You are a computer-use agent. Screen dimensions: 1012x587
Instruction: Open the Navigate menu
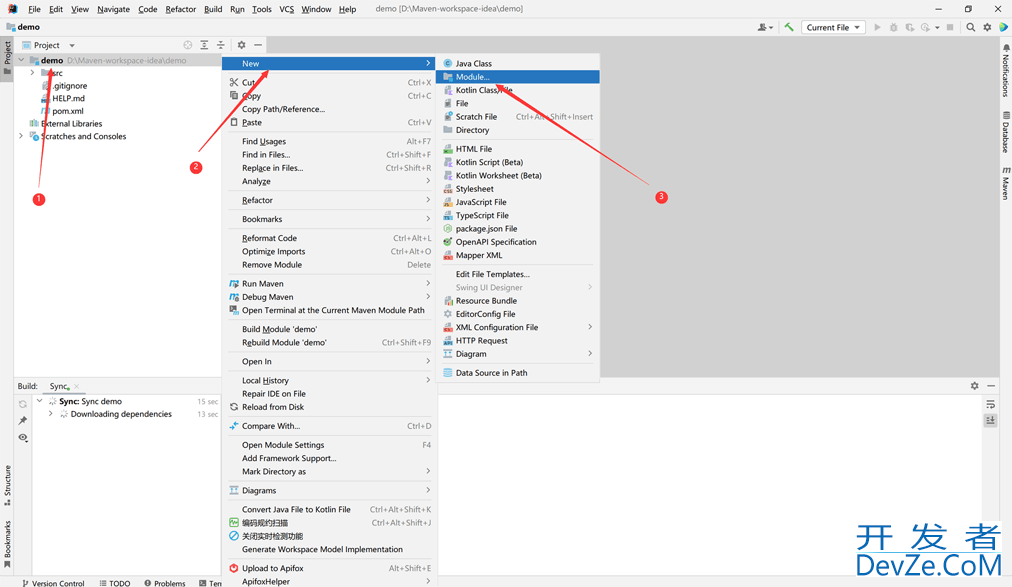pos(113,9)
